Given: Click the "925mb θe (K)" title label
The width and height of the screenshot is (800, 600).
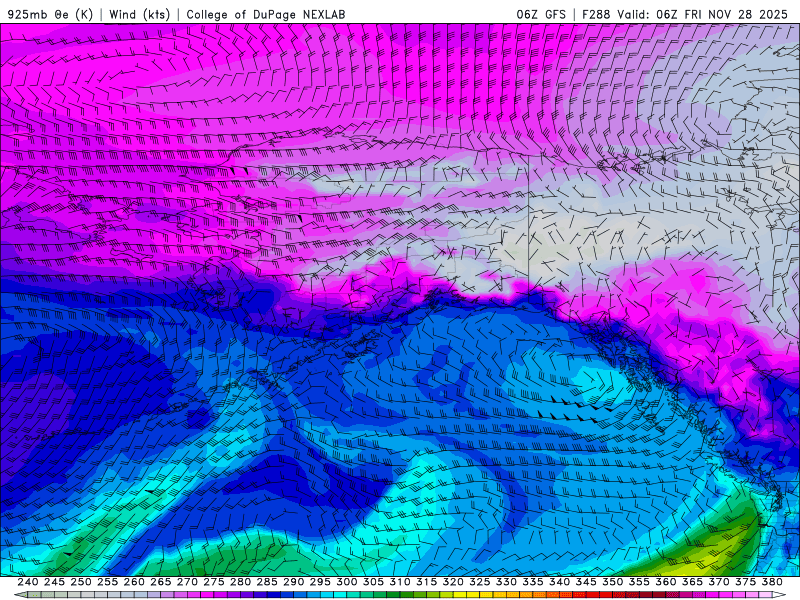Looking at the screenshot, I should click(51, 14).
